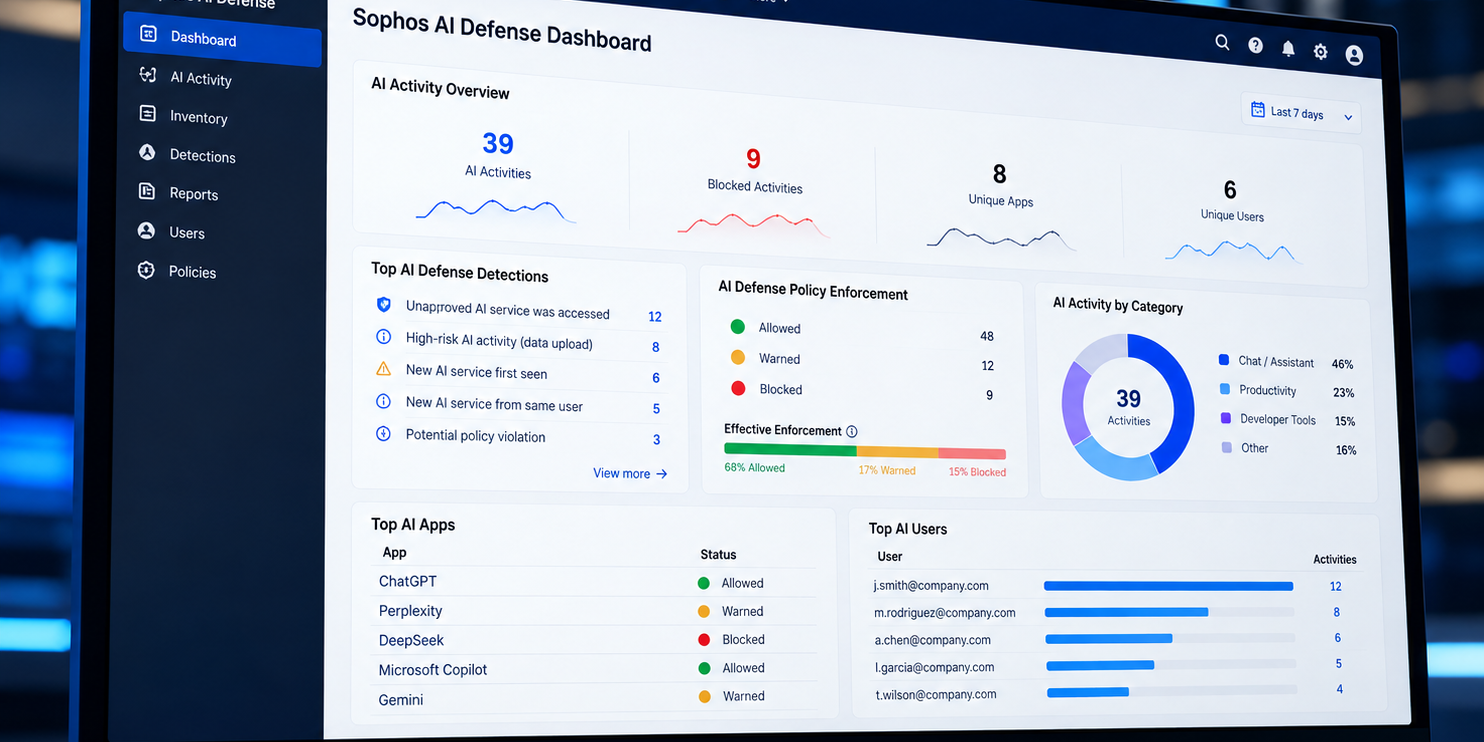Click the warning triangle for New AI service first seen
Screen dimensions: 1484x742
[383, 369]
